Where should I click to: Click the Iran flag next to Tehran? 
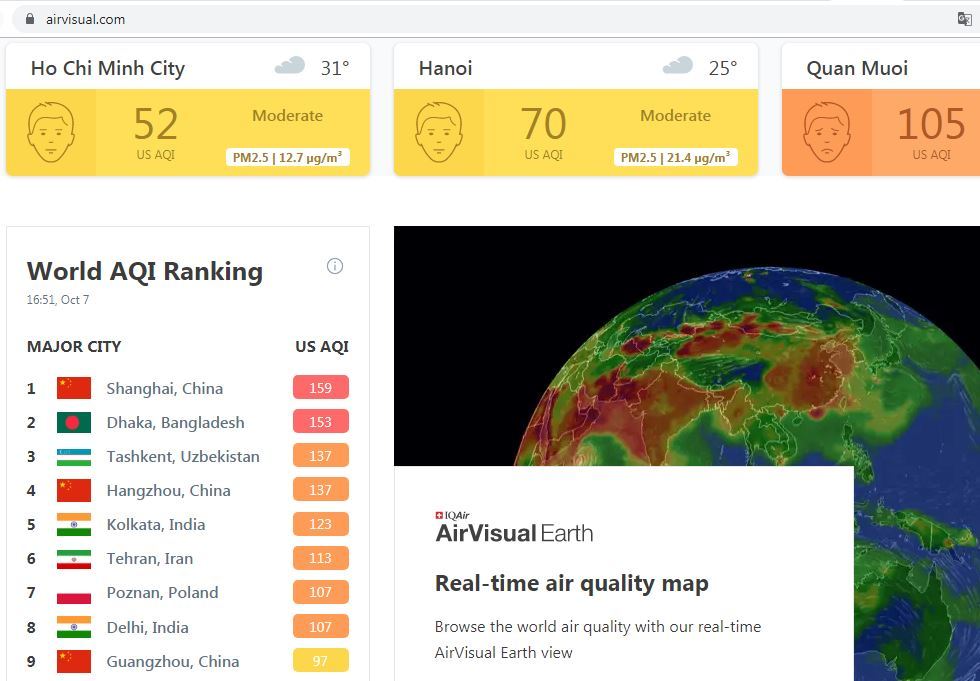(x=74, y=559)
